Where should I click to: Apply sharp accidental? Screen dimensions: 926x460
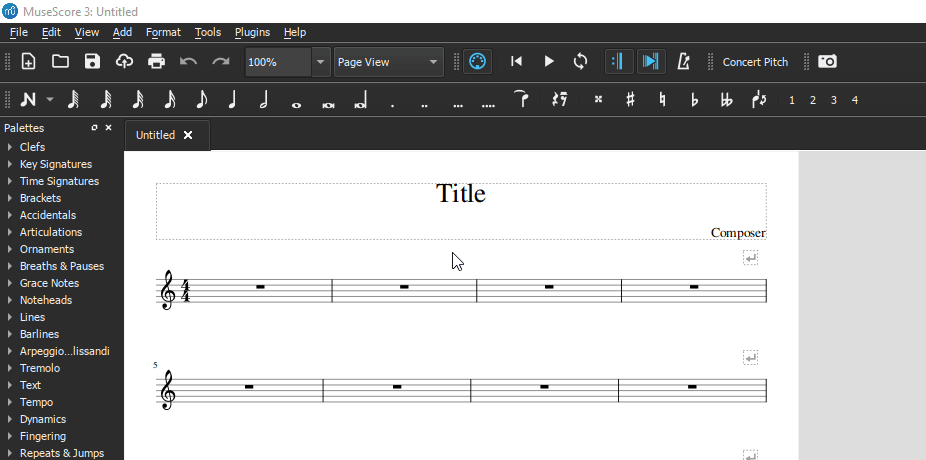(x=630, y=100)
